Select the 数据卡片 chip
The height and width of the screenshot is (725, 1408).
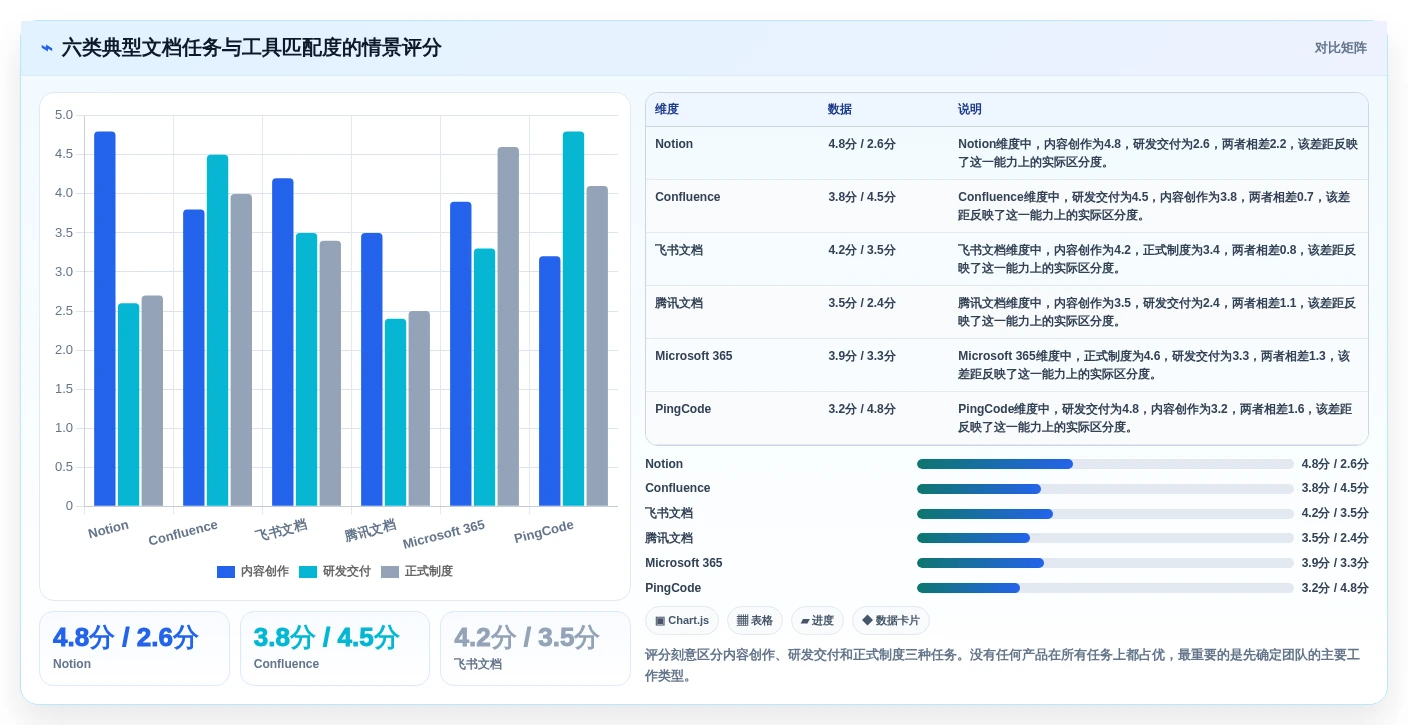click(891, 621)
